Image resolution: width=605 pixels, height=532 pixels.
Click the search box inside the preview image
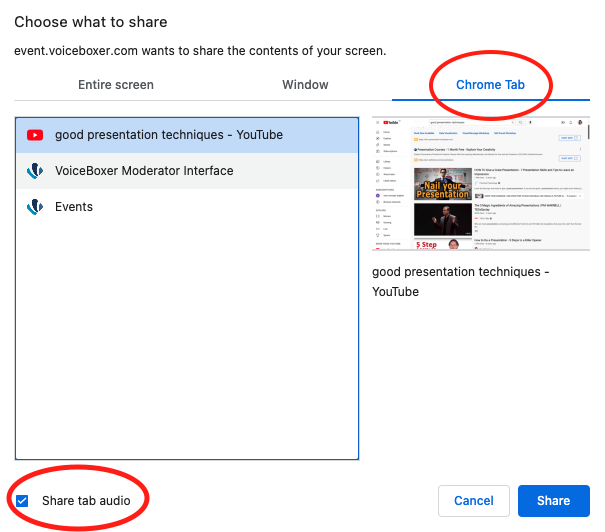471,122
